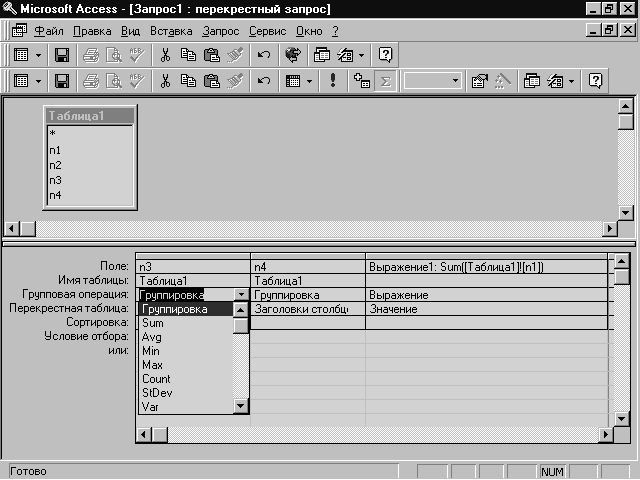Click Undo icon in the top toolbar
640x480 pixels.
click(264, 55)
